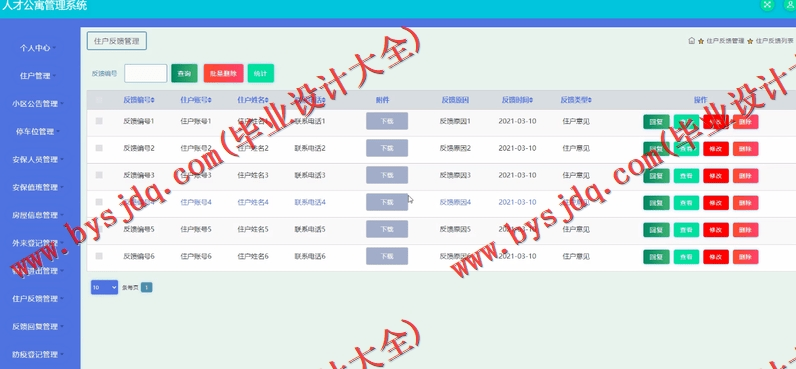Sort by 反馈时间 column arrows

click(531, 100)
